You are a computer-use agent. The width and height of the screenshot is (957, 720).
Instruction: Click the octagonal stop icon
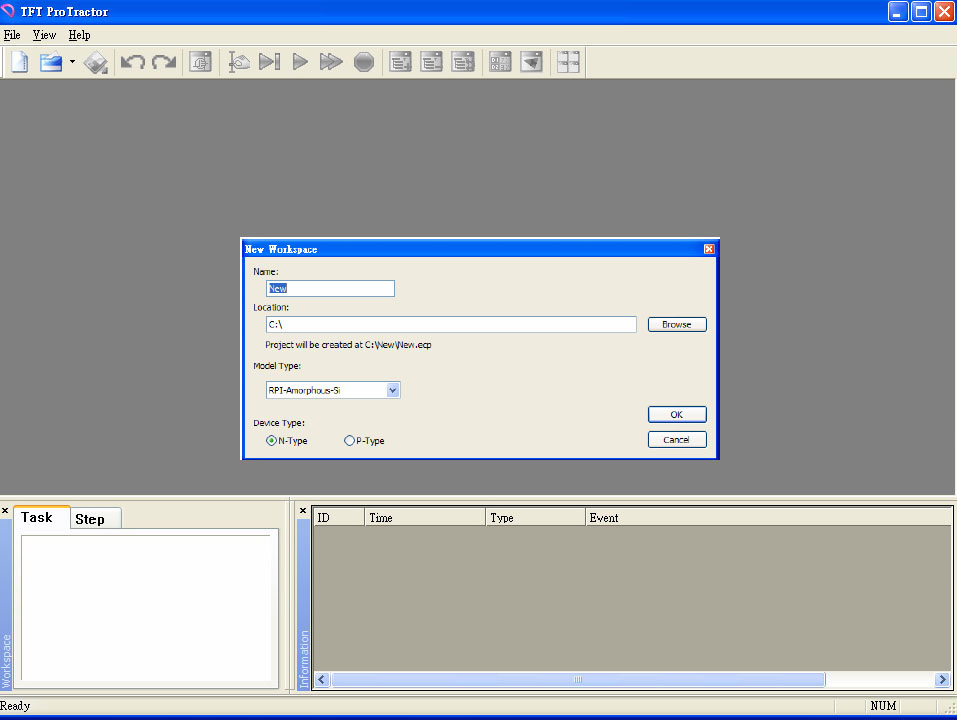click(x=363, y=62)
